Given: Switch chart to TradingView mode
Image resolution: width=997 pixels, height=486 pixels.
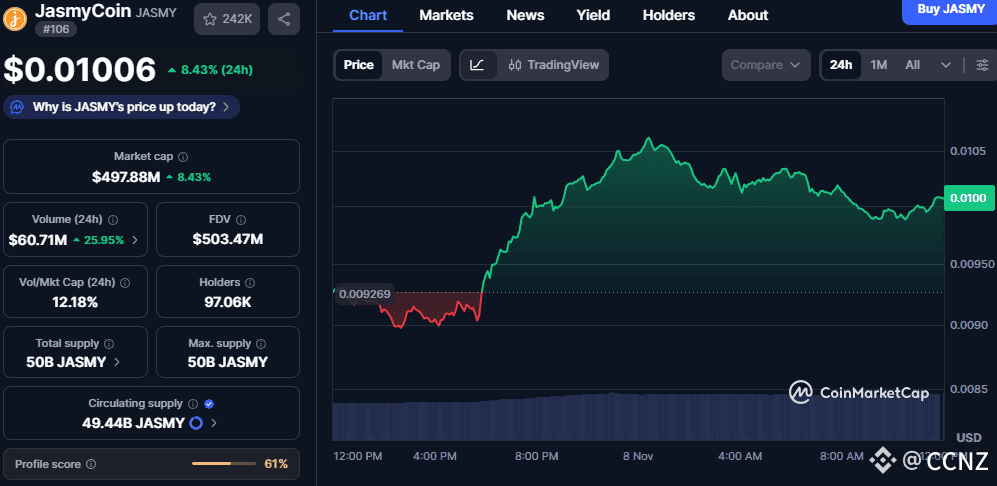Looking at the screenshot, I should [x=553, y=65].
